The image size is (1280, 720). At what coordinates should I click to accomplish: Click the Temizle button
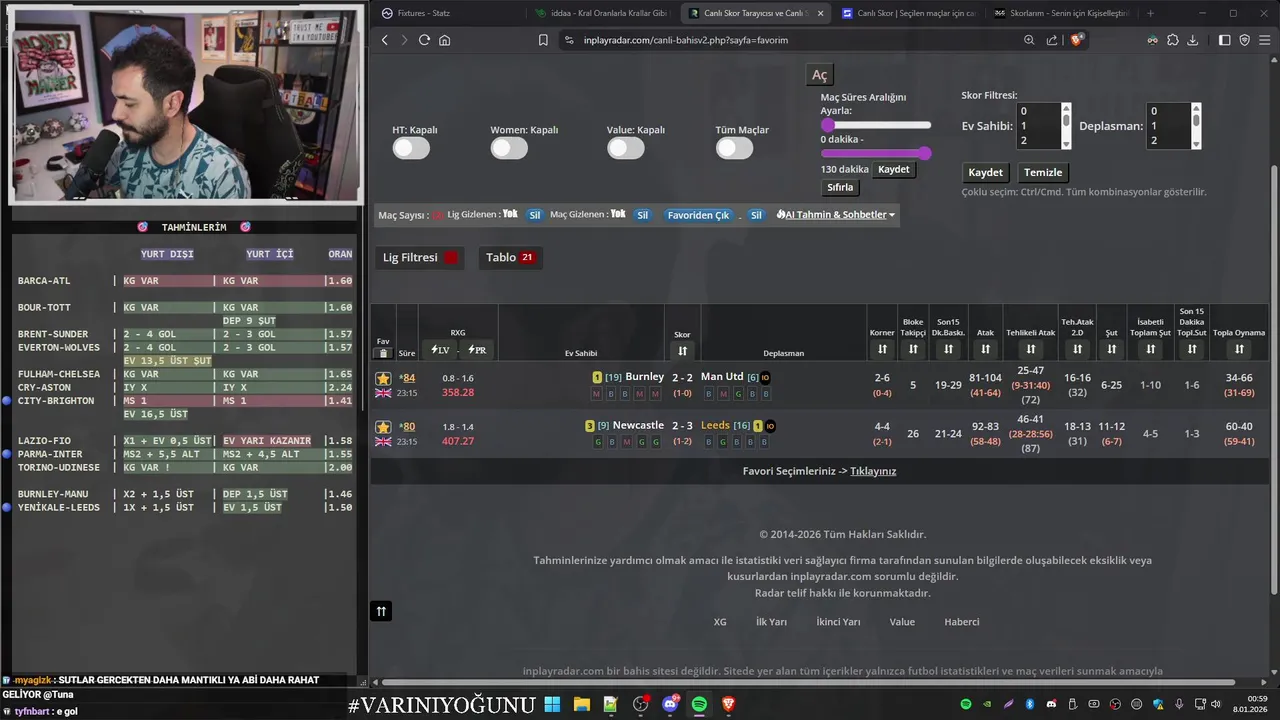point(1043,173)
